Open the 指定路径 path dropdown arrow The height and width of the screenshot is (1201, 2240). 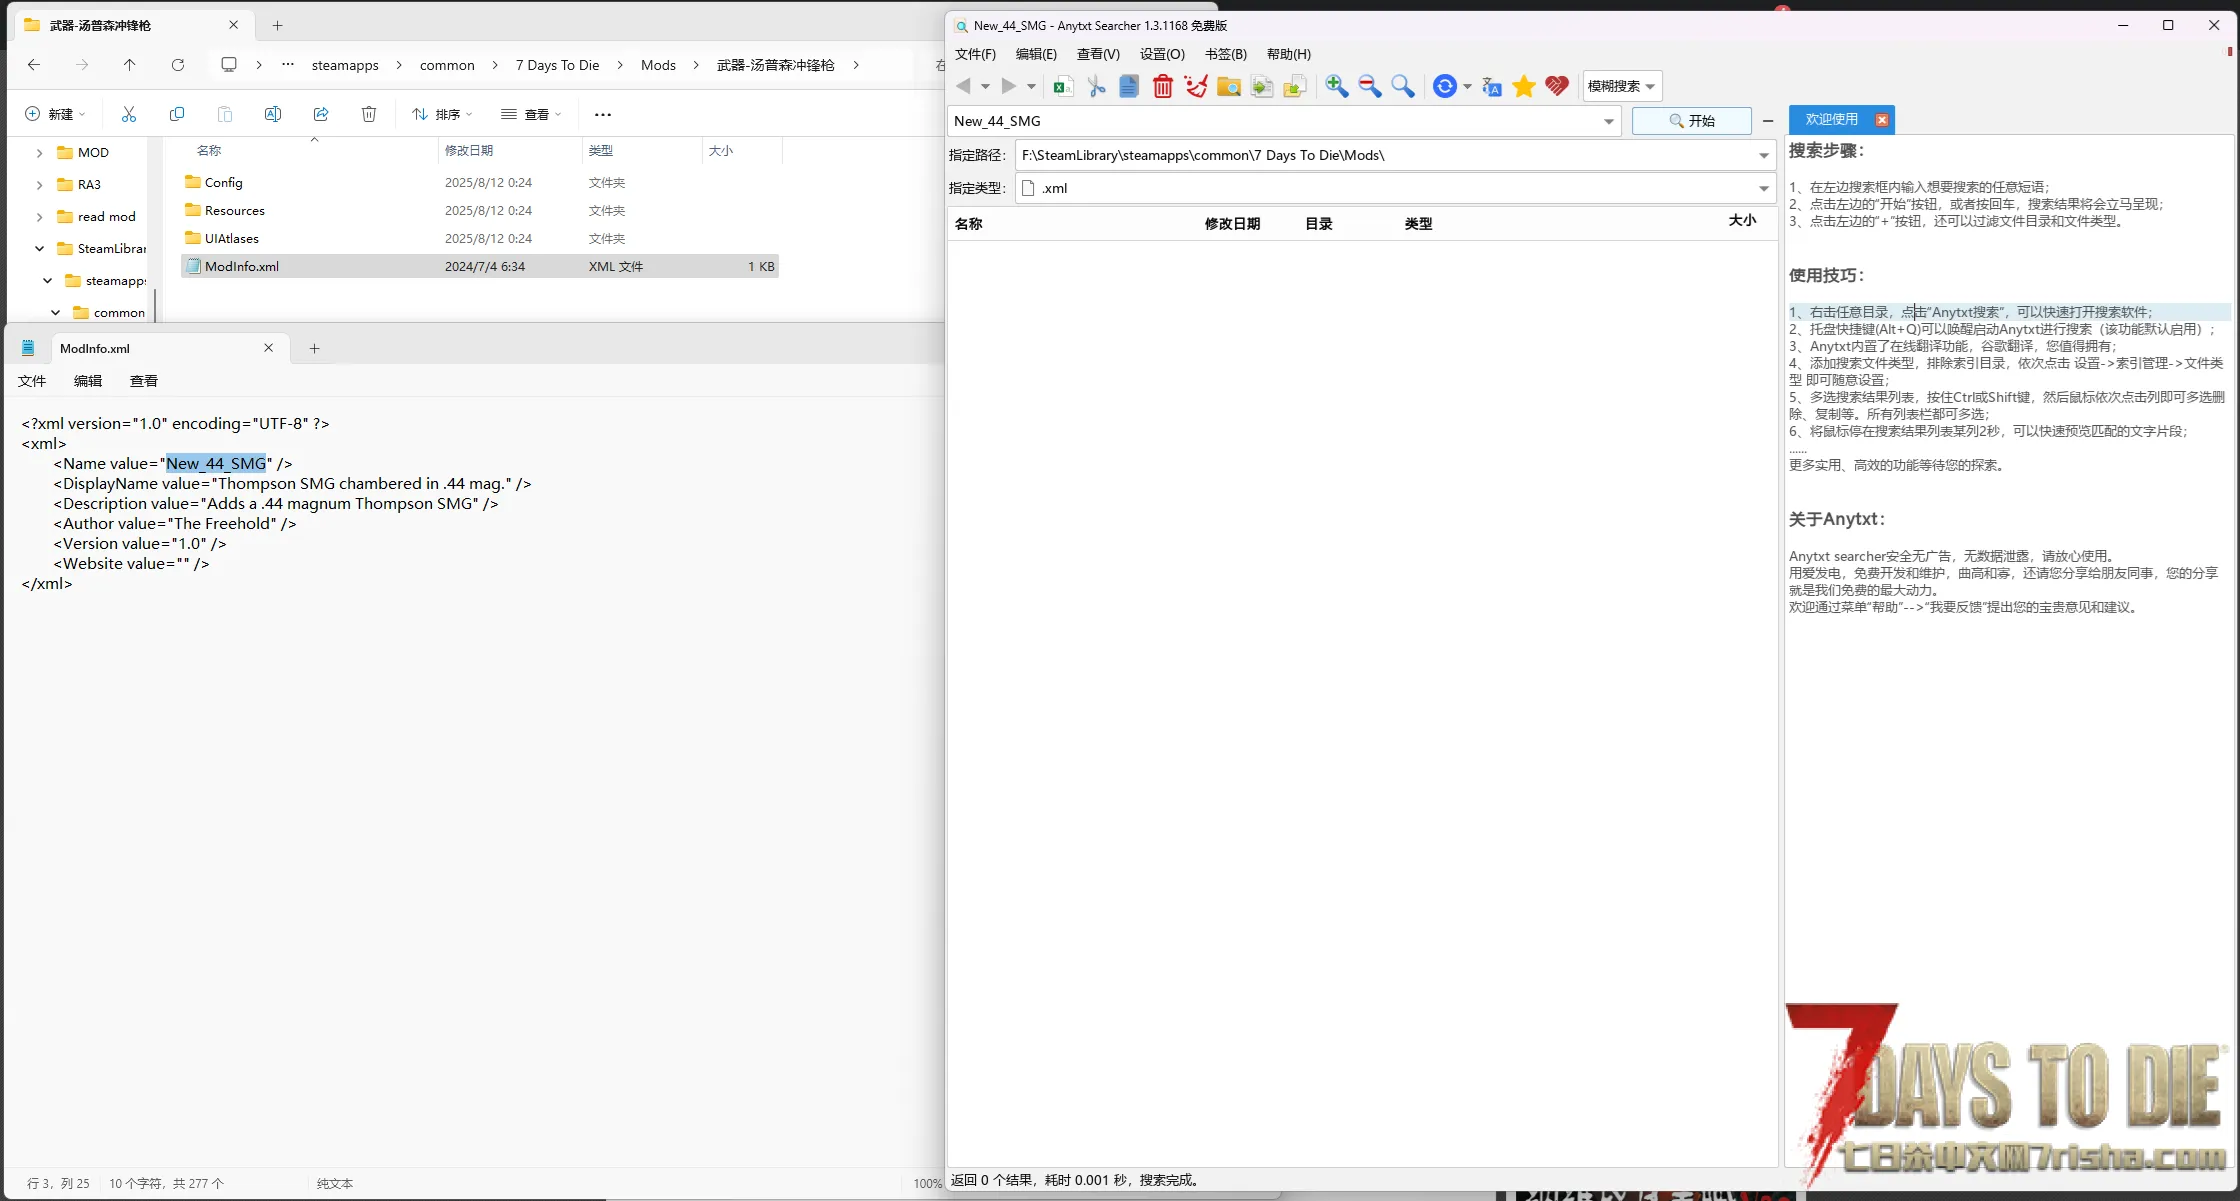(1764, 155)
